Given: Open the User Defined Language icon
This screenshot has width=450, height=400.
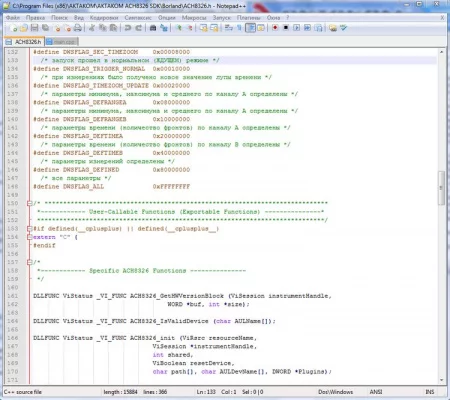Looking at the screenshot, I should (x=261, y=28).
